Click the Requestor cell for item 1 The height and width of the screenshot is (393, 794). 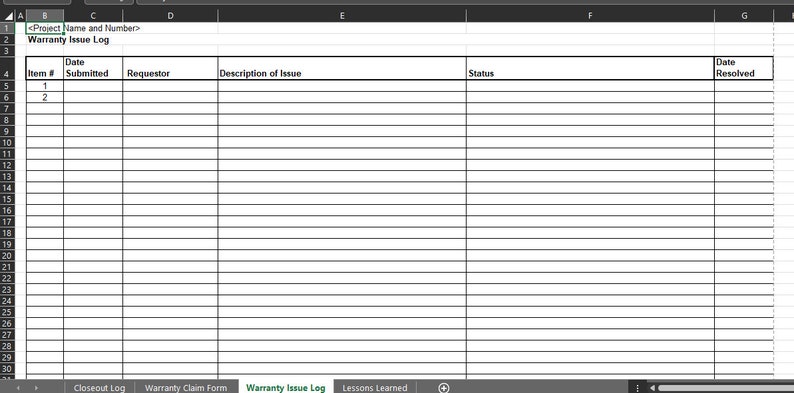170,86
